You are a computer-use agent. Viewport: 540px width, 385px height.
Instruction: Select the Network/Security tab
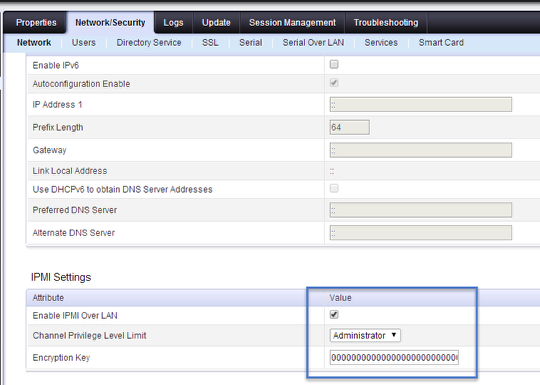pos(110,23)
